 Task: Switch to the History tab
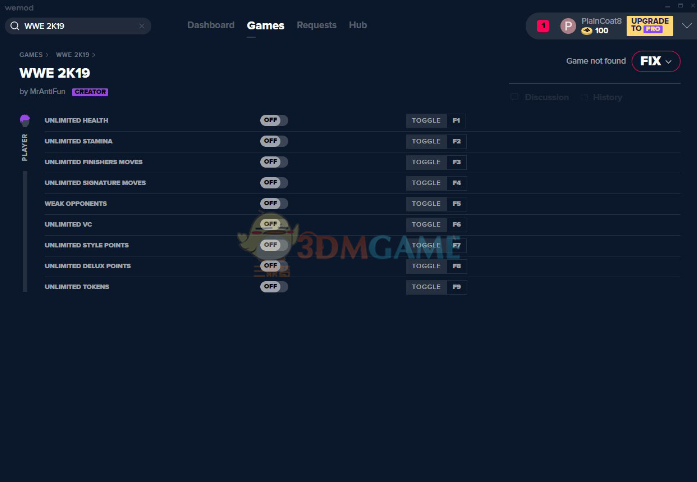pos(607,97)
